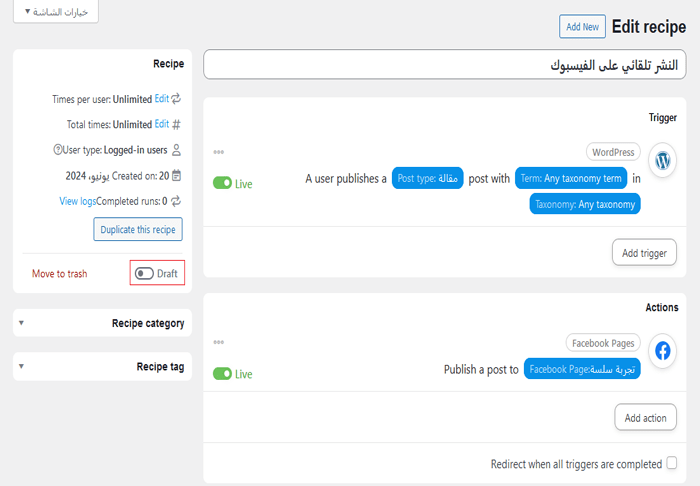Open the screen options dropdown tab

pos(56,12)
